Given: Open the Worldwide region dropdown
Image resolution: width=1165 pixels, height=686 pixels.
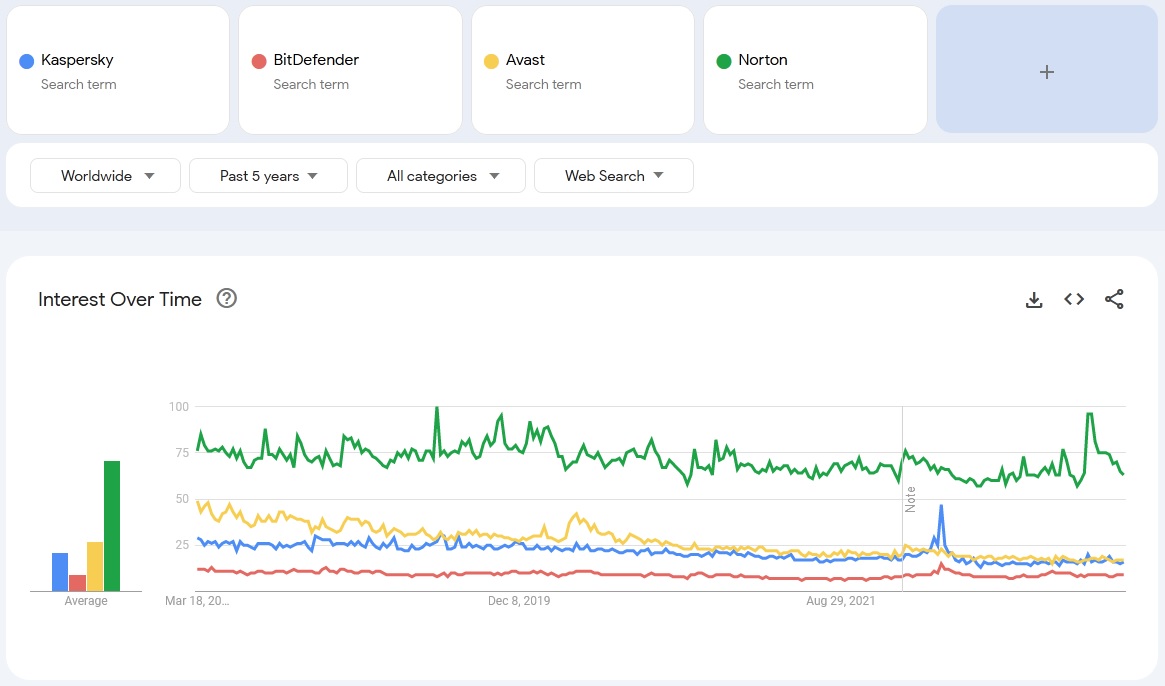Looking at the screenshot, I should pyautogui.click(x=106, y=175).
